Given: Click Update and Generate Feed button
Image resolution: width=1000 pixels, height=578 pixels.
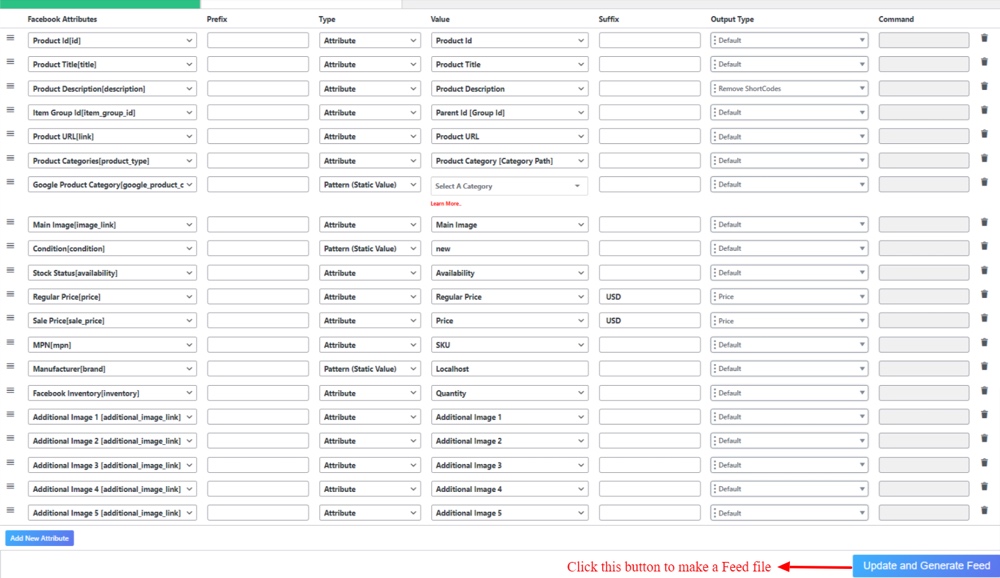Looking at the screenshot, I should pyautogui.click(x=926, y=566).
